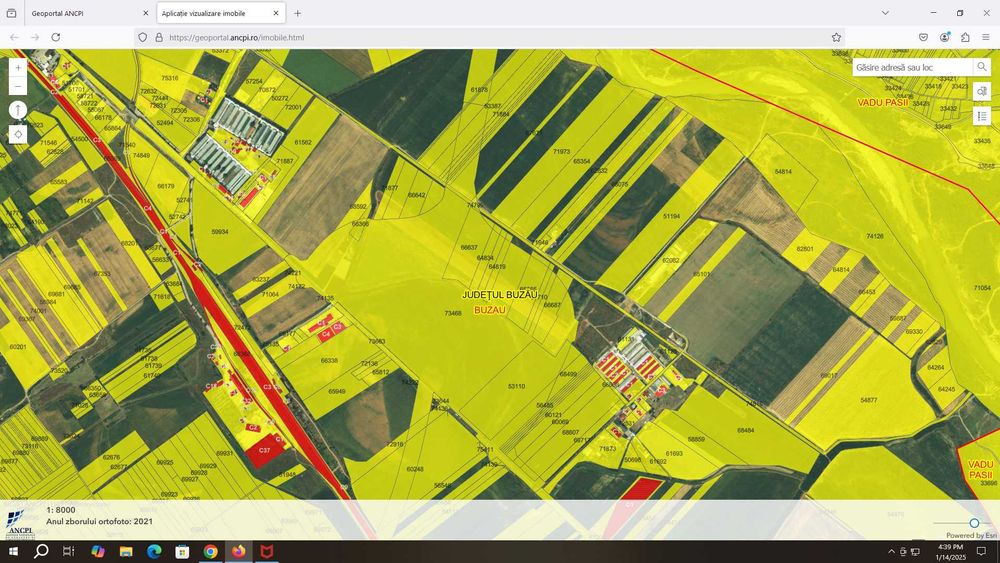Open the Firefox account icon
The height and width of the screenshot is (563, 1000).
click(945, 37)
